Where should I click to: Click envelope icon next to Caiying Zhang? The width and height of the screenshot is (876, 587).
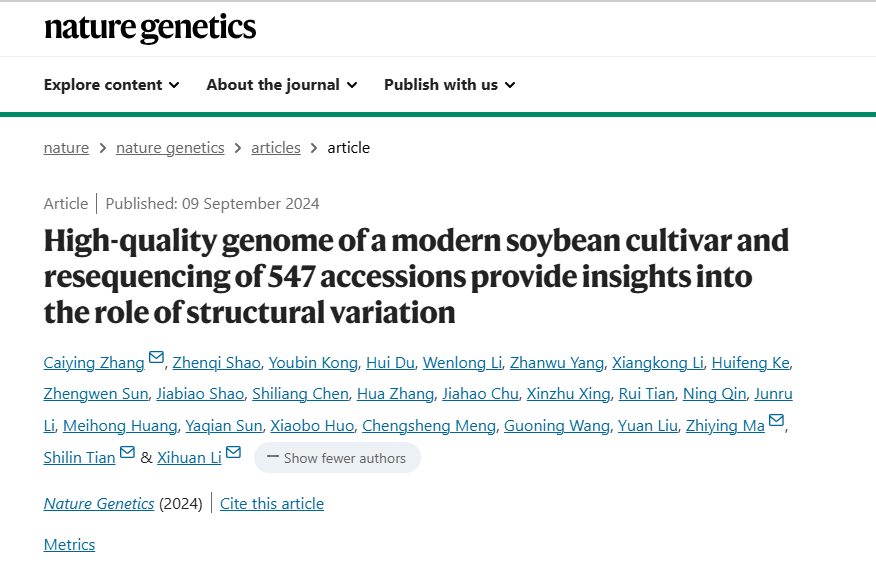coord(156,358)
